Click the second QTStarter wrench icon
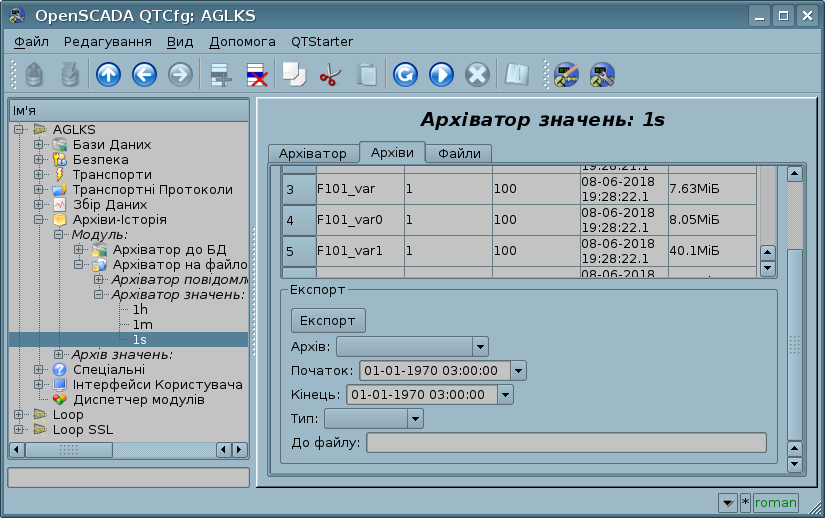The width and height of the screenshot is (825, 518). (602, 74)
